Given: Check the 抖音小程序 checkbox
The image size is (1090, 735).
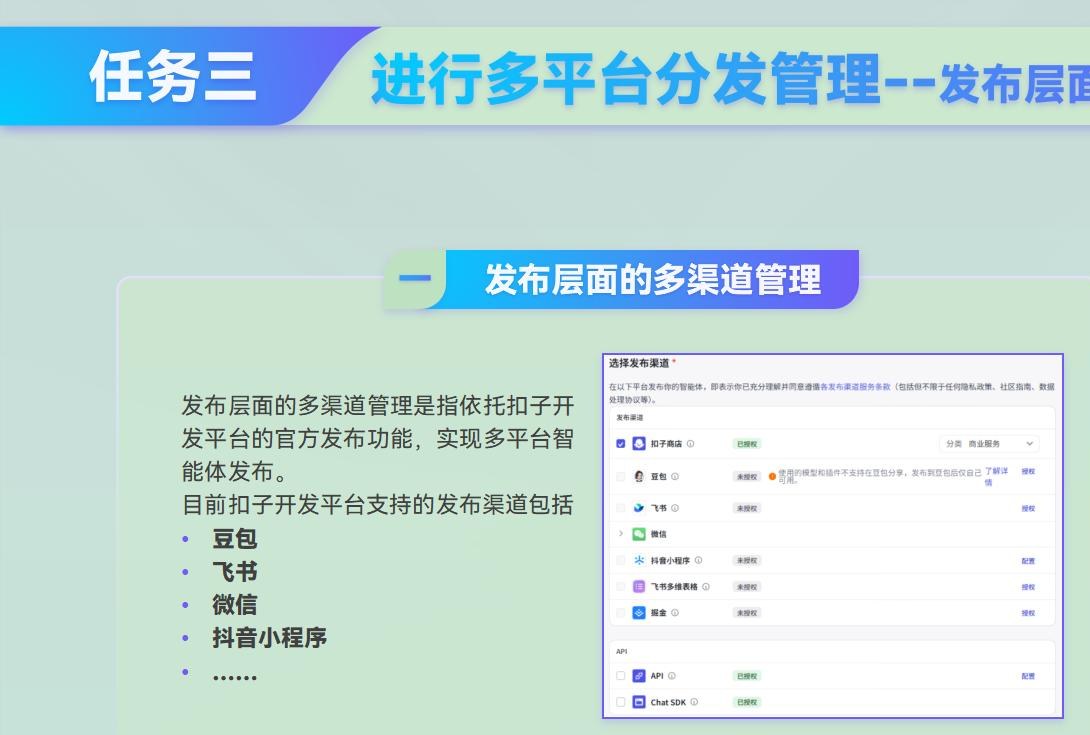Looking at the screenshot, I should (621, 560).
